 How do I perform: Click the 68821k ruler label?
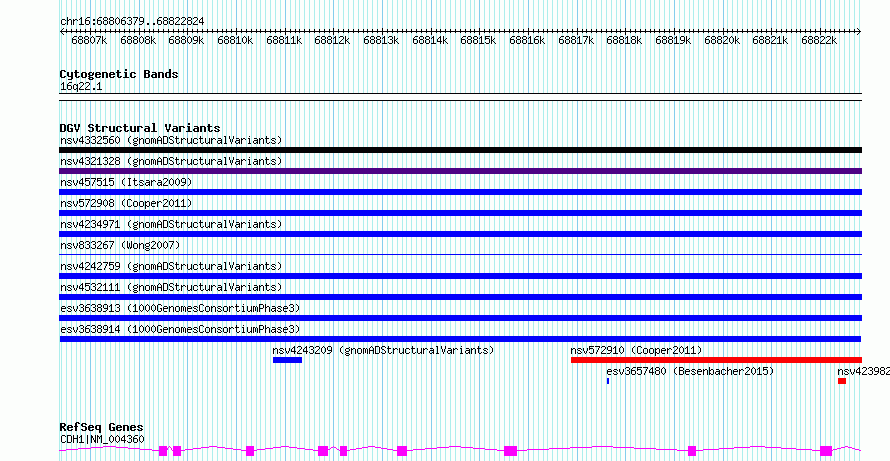[x=770, y=40]
